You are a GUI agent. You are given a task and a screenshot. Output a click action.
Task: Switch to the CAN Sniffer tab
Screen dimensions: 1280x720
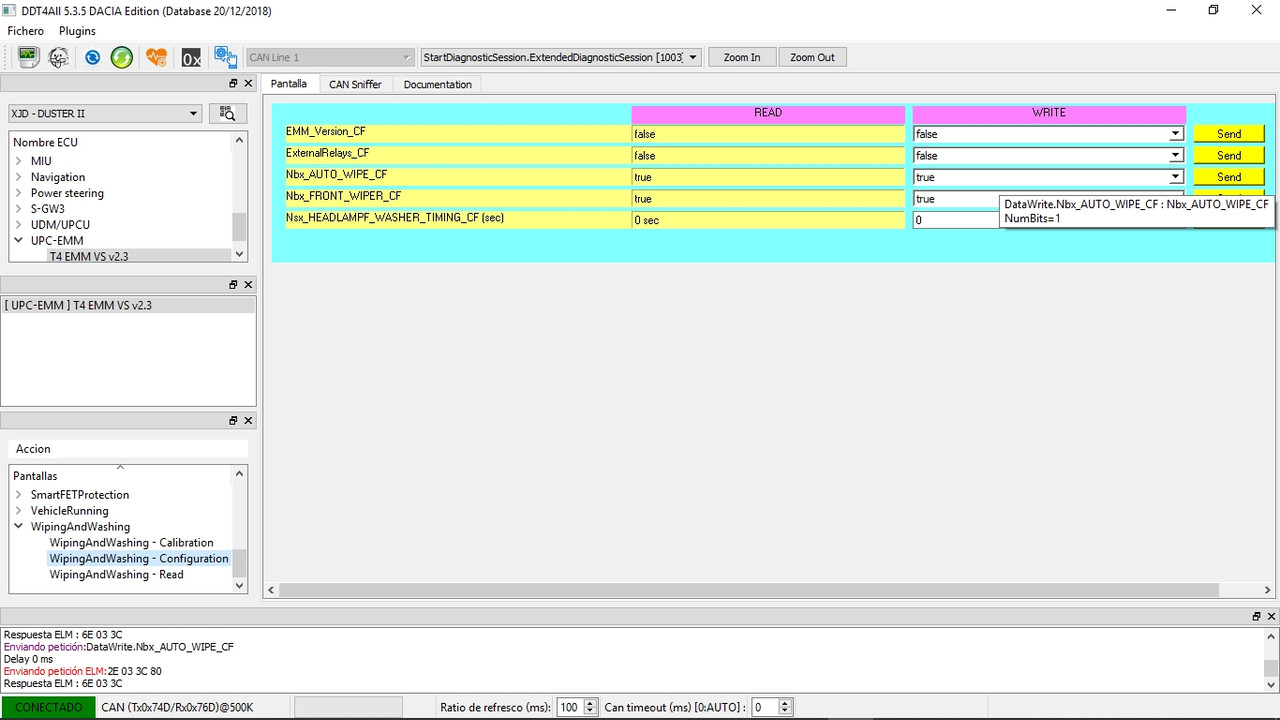(355, 85)
